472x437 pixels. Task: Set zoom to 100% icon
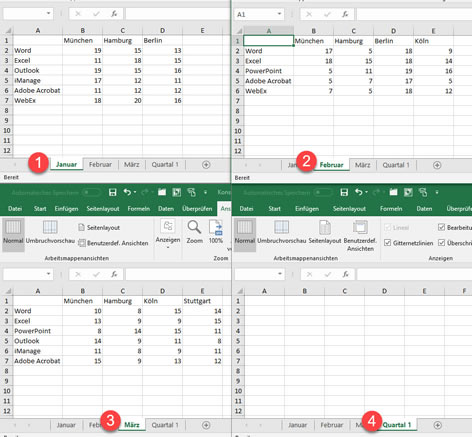(216, 232)
